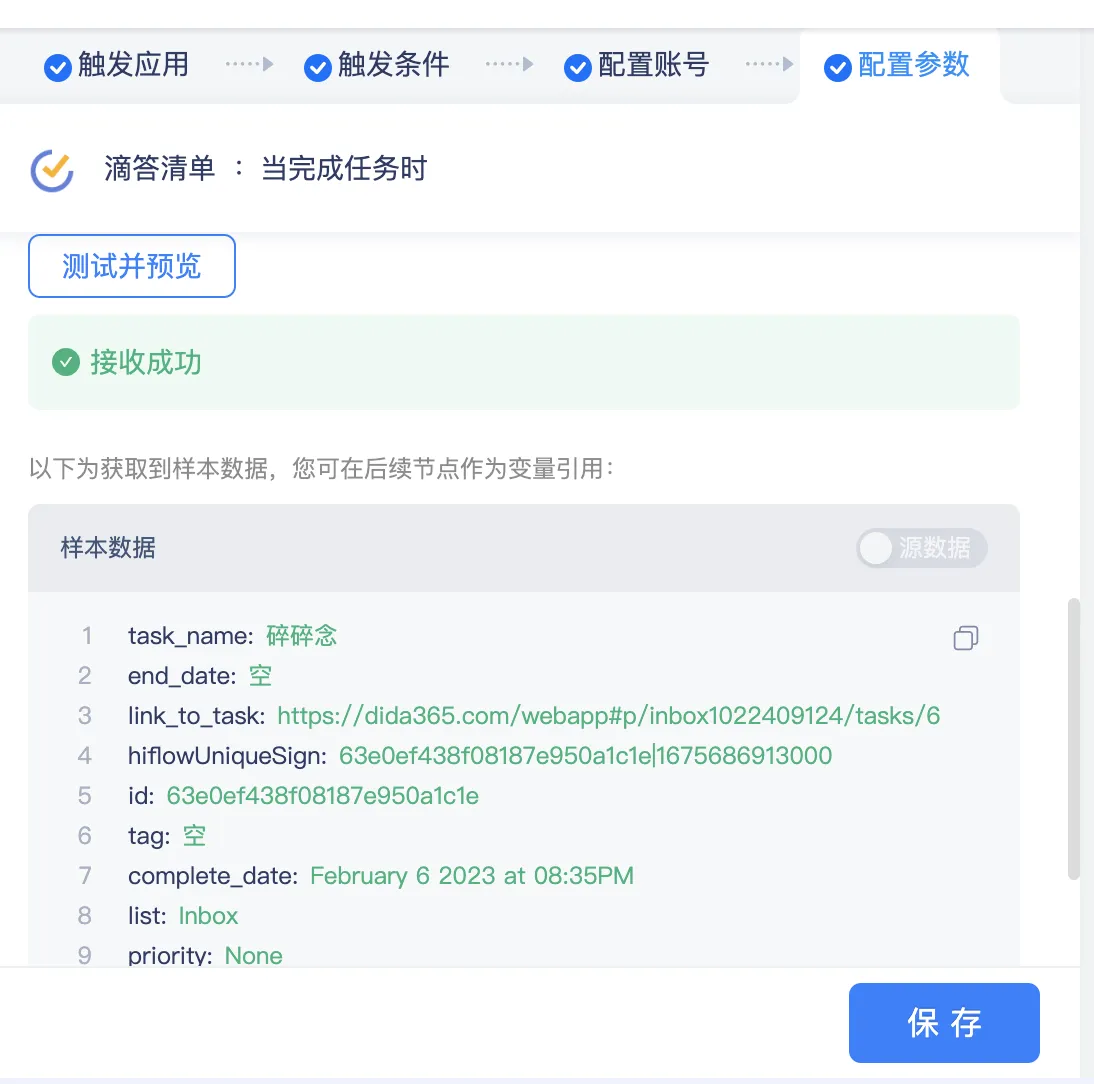Click the priority value None
Image resolution: width=1094 pixels, height=1084 pixels.
253,956
